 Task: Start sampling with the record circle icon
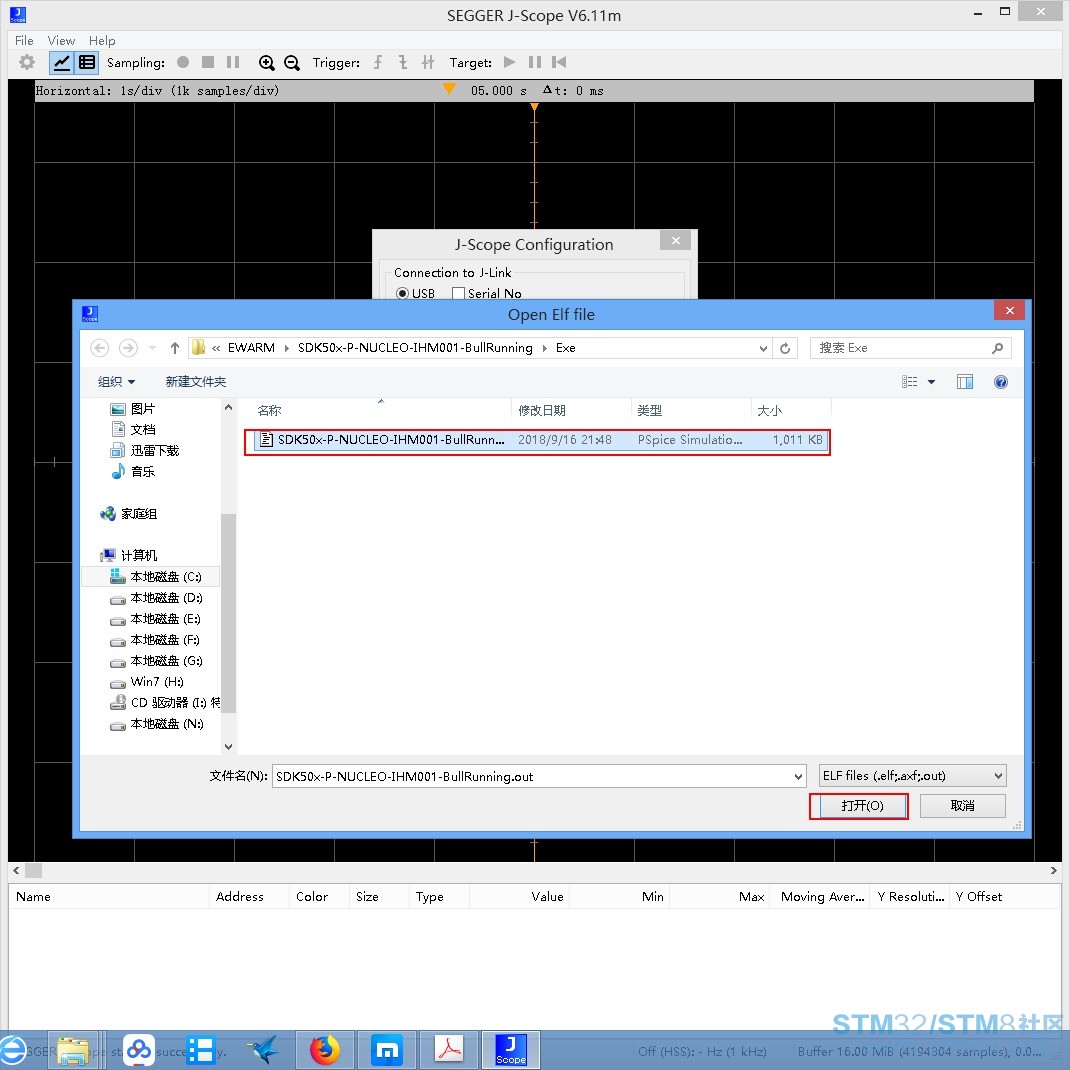pos(183,62)
